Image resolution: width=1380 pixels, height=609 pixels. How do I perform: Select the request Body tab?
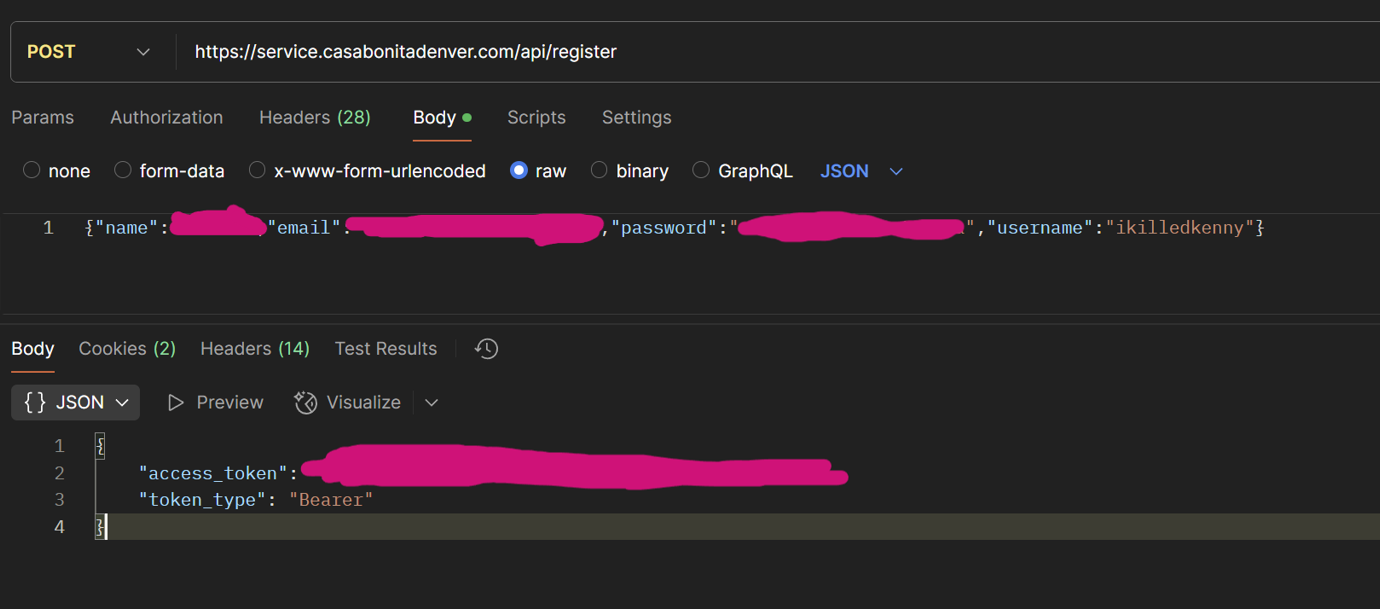pyautogui.click(x=442, y=117)
